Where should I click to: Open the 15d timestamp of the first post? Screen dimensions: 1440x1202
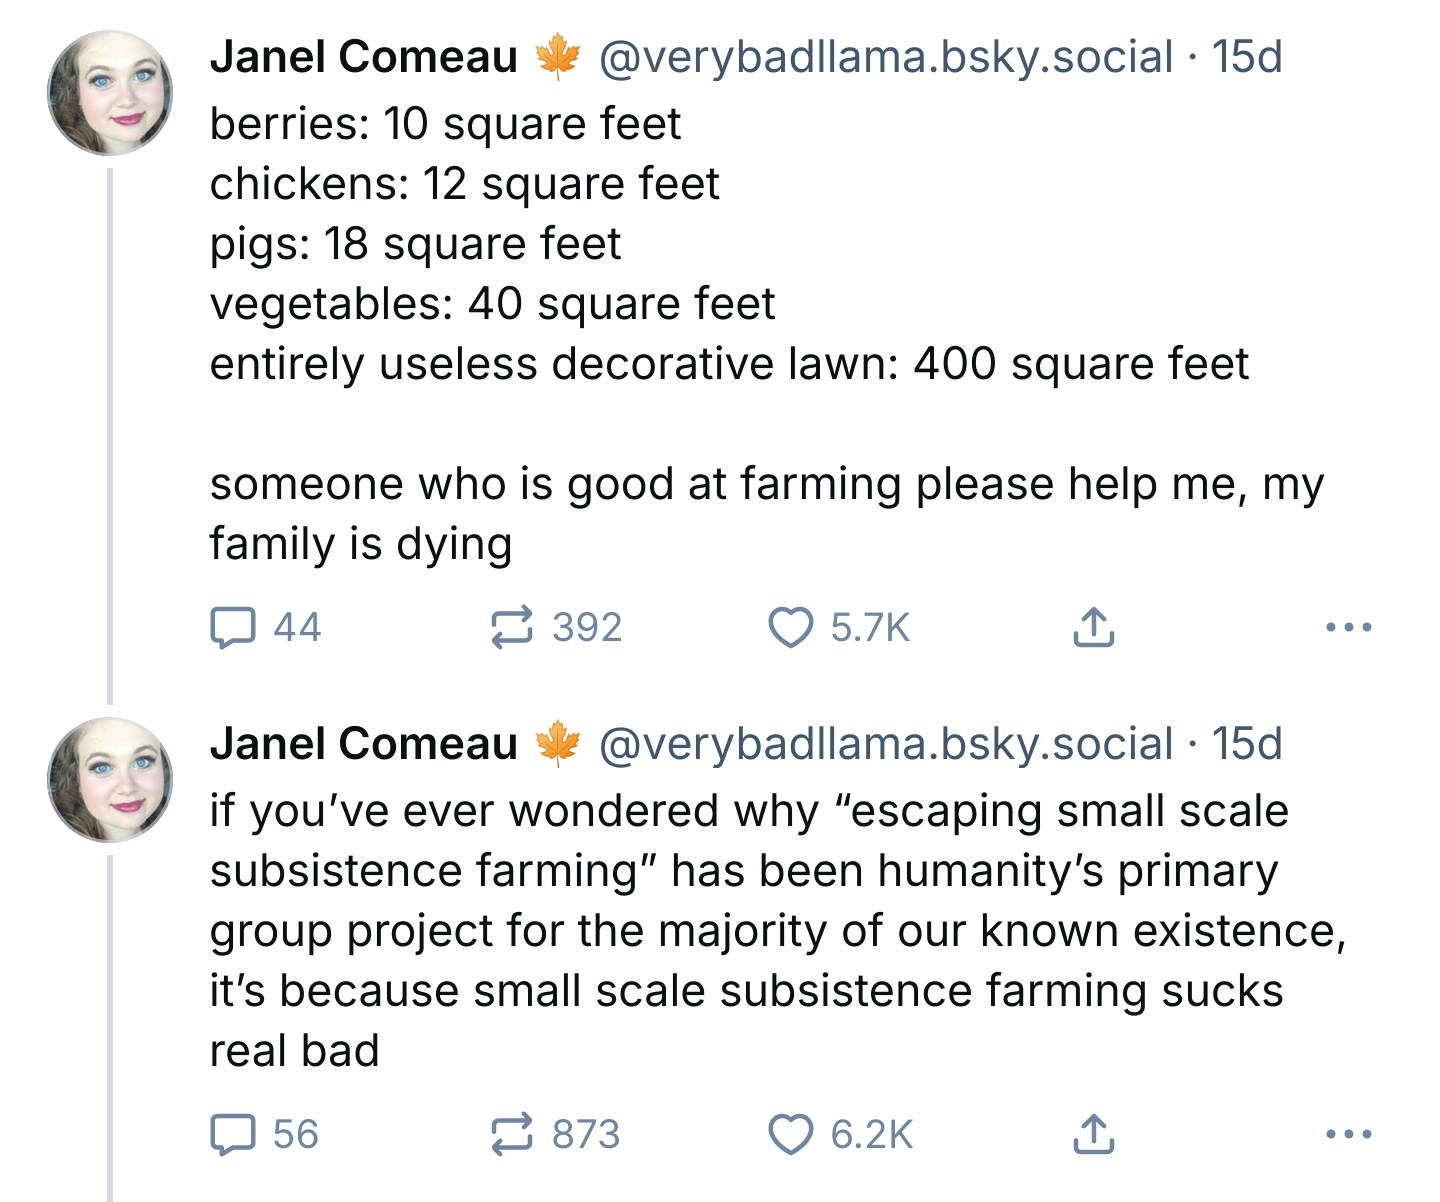1247,57
